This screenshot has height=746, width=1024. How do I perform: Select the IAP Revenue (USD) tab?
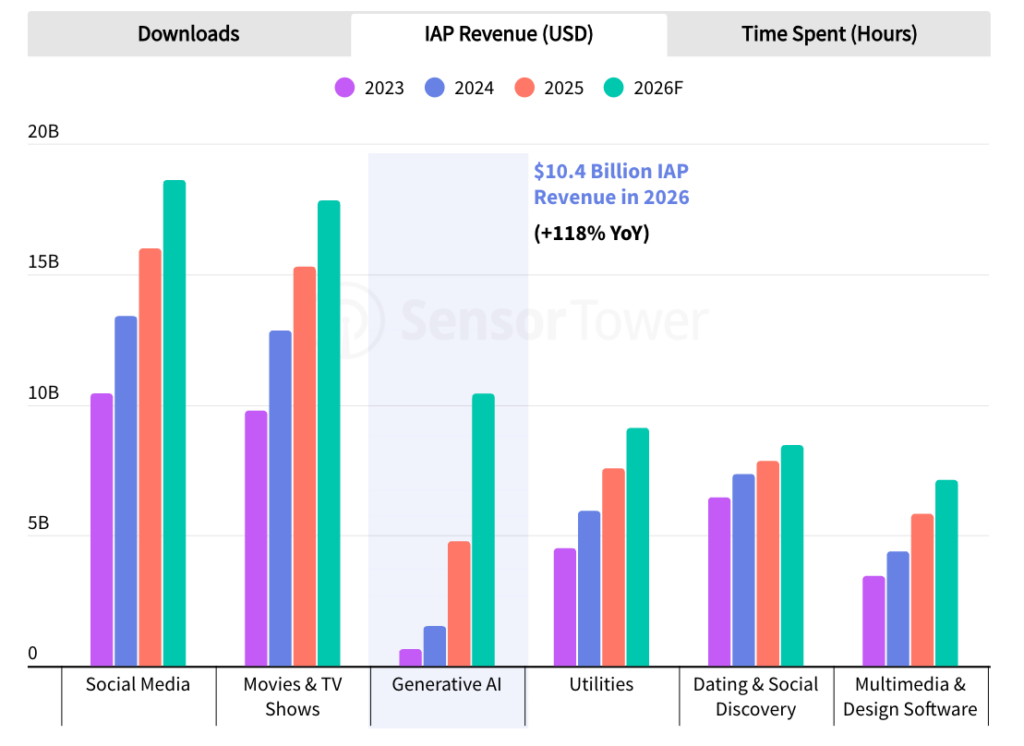pyautogui.click(x=508, y=34)
